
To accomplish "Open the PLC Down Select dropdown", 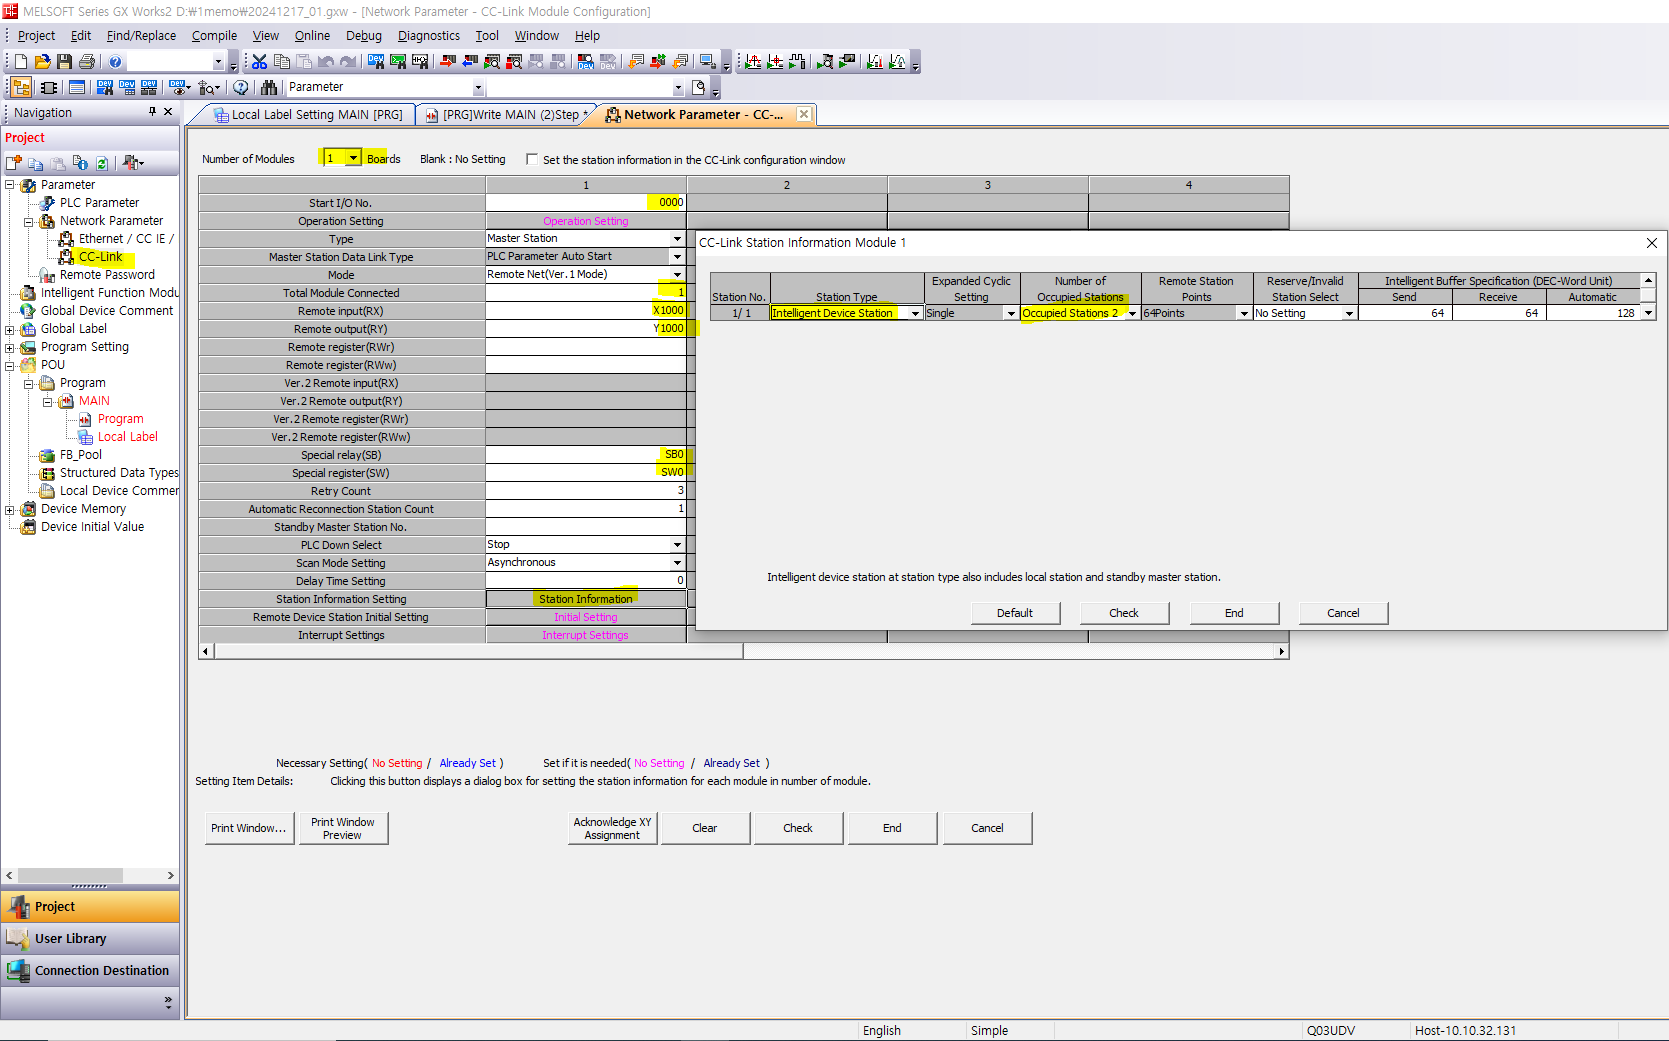I will tap(677, 545).
